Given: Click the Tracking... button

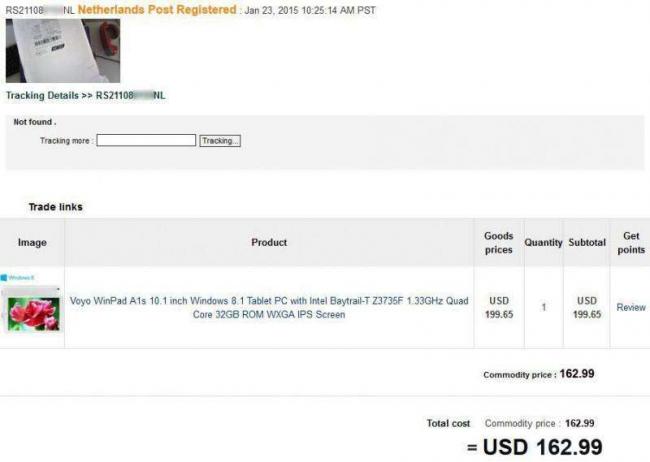Looking at the screenshot, I should click(x=220, y=141).
